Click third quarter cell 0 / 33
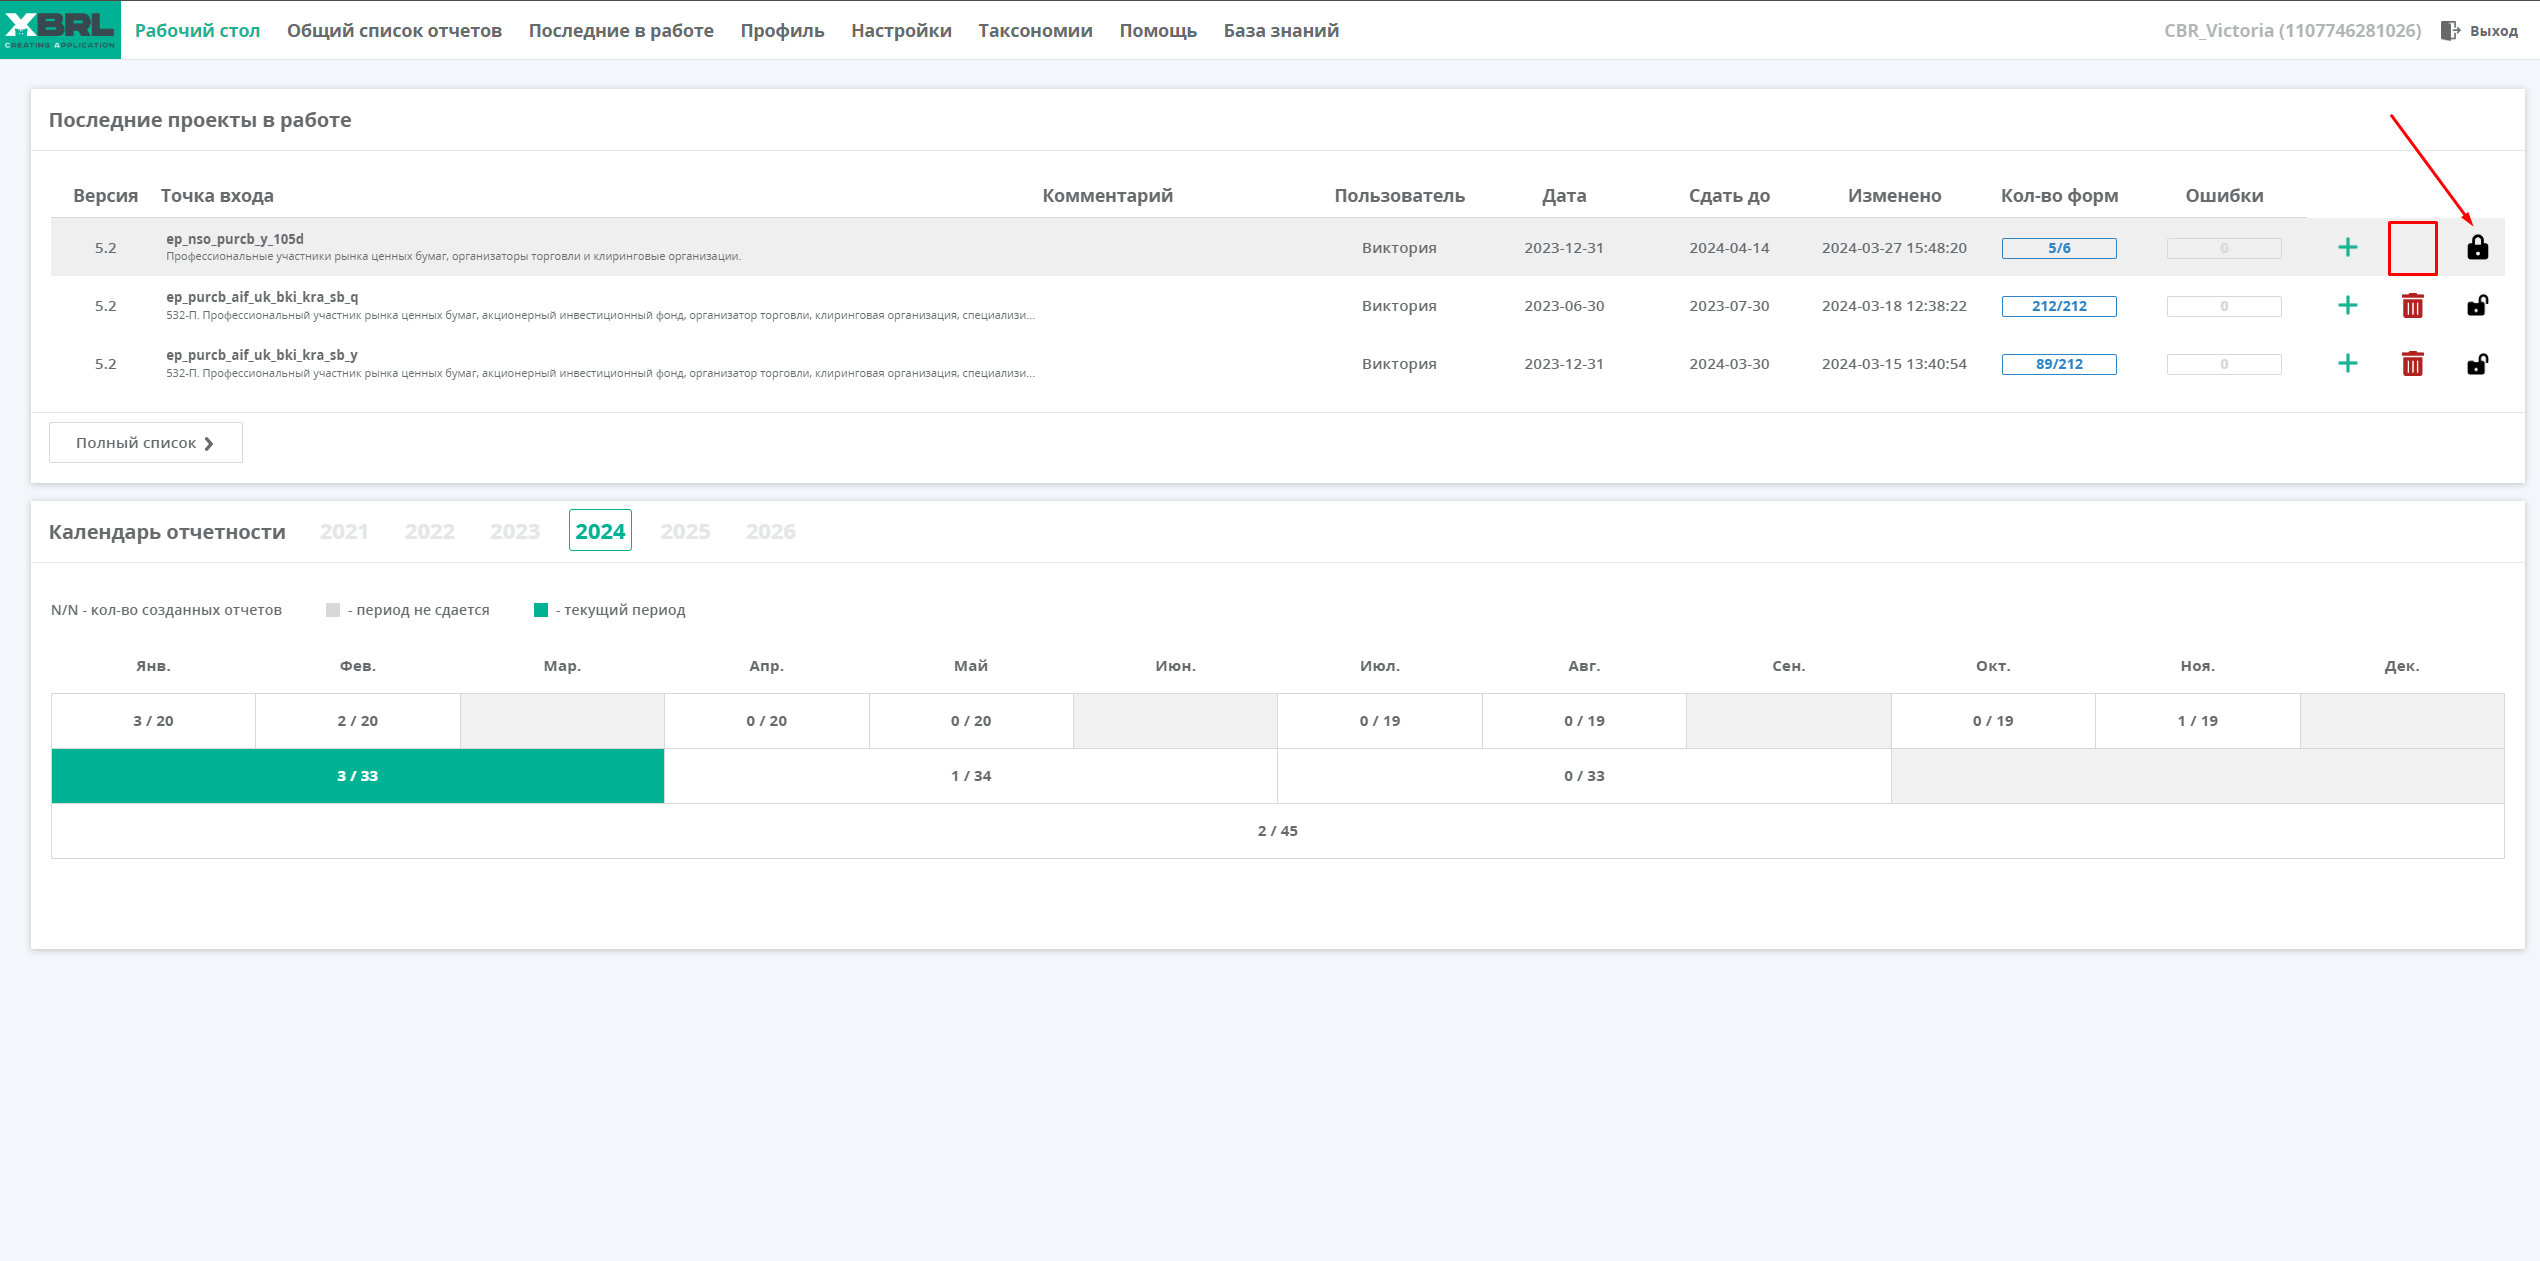Screen dimensions: 2540x1261 coord(1584,776)
